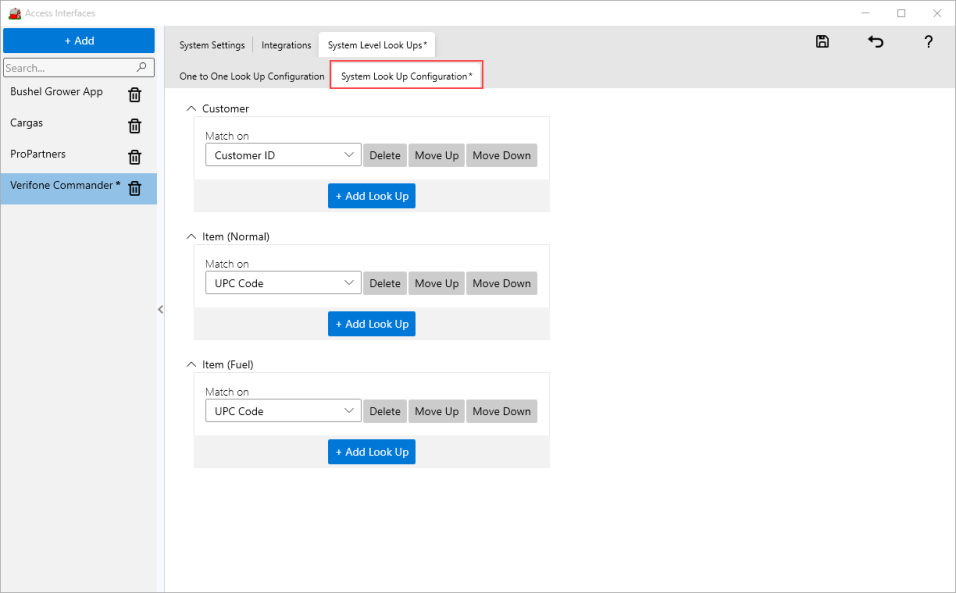Delete Verifone Commander using trash icon

[135, 188]
